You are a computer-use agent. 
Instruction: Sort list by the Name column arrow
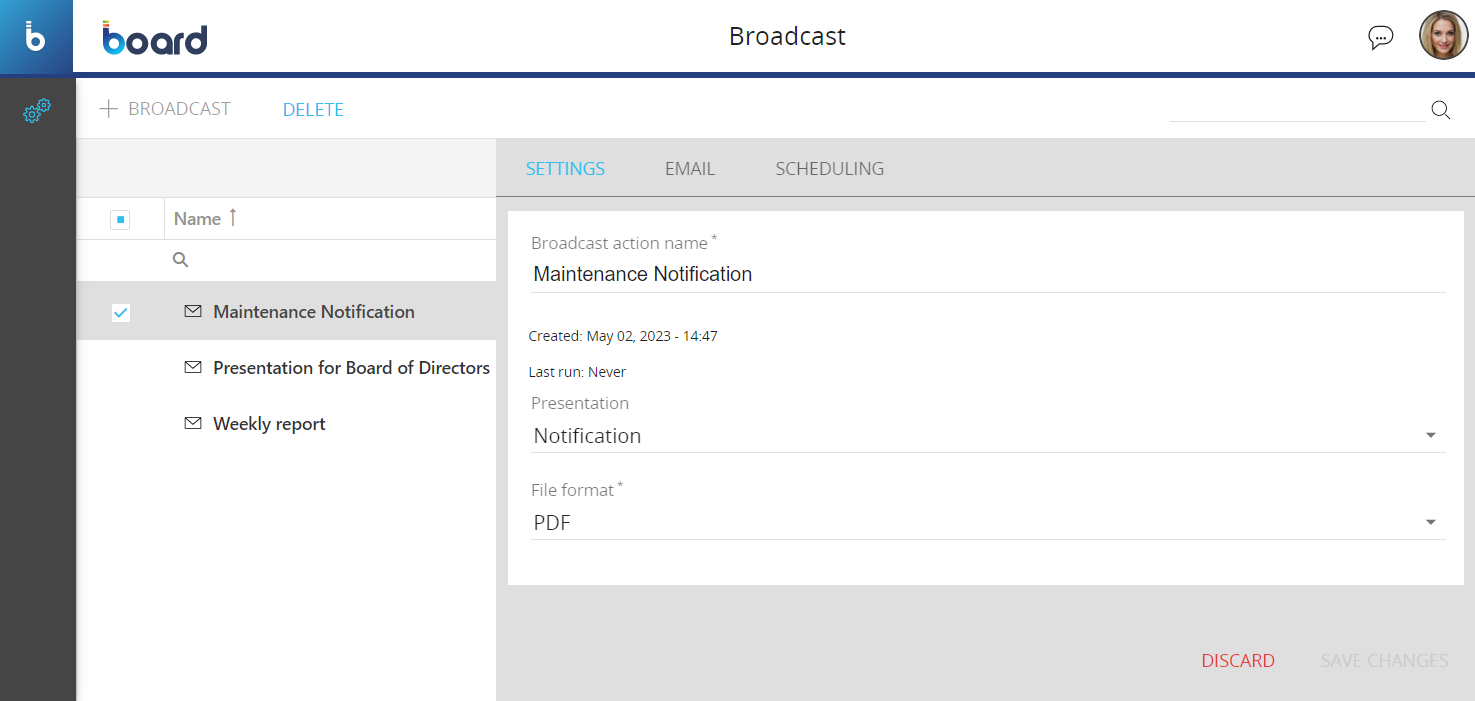coord(232,218)
